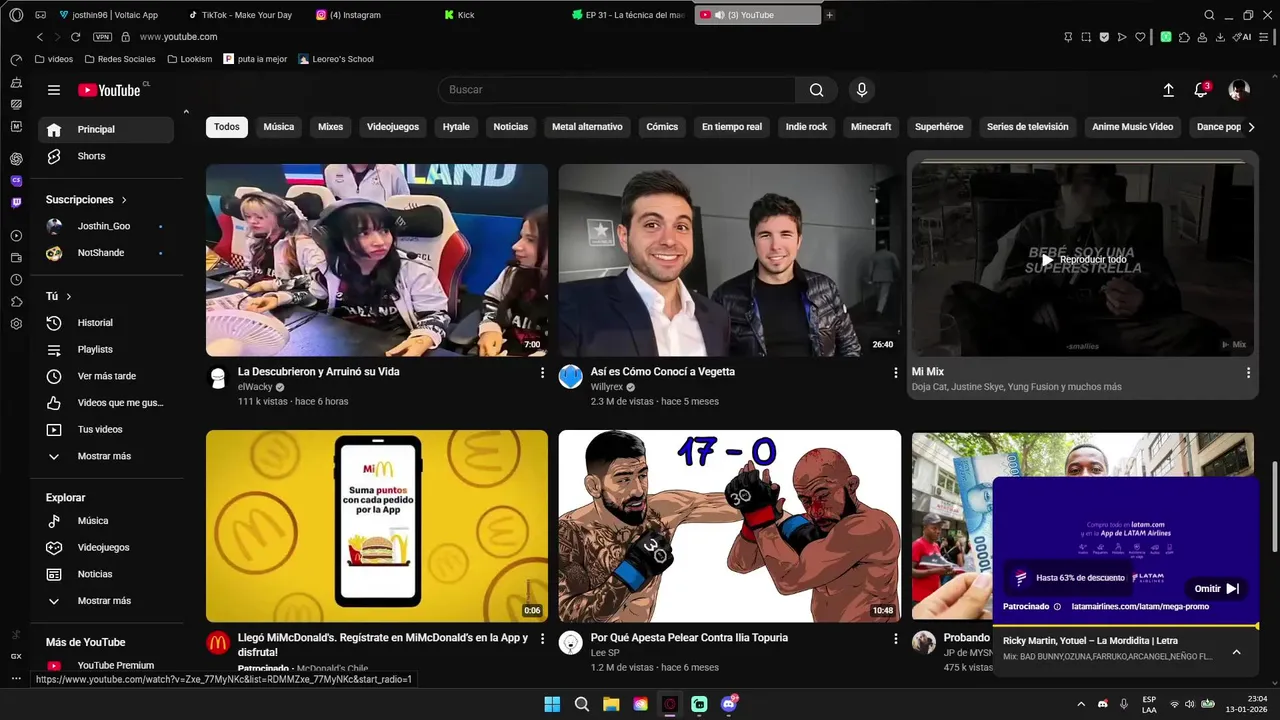The height and width of the screenshot is (720, 1280).
Task: Skip the ad with Omitir
Action: coord(1217,589)
